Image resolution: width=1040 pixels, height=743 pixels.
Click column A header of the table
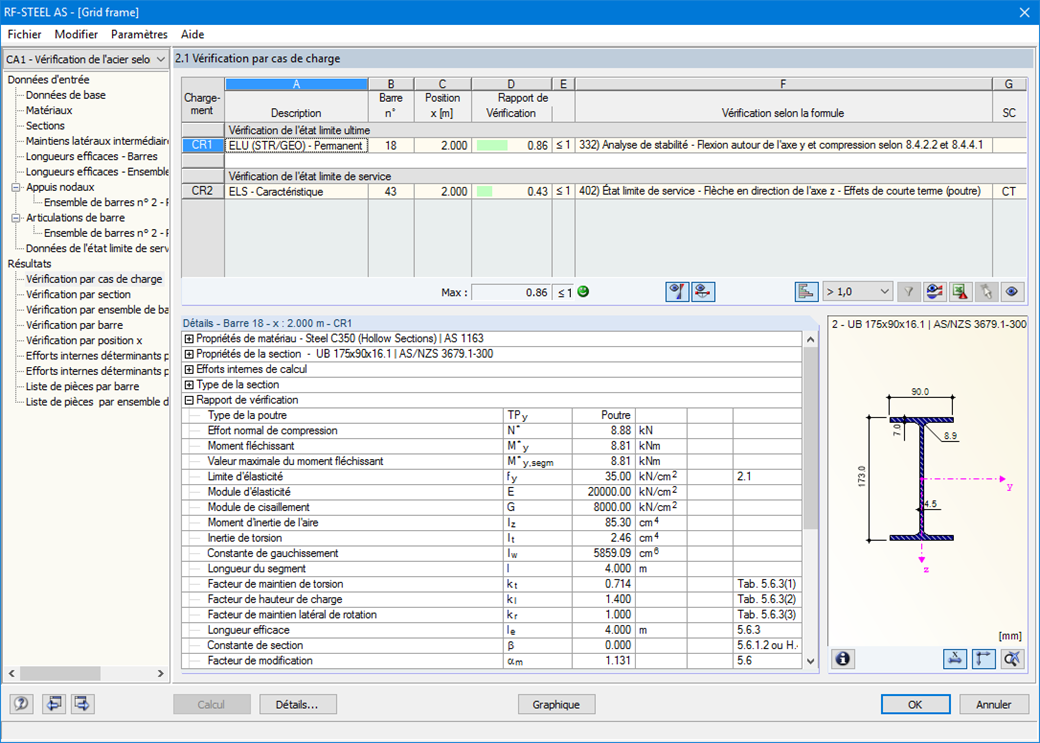pyautogui.click(x=296, y=84)
